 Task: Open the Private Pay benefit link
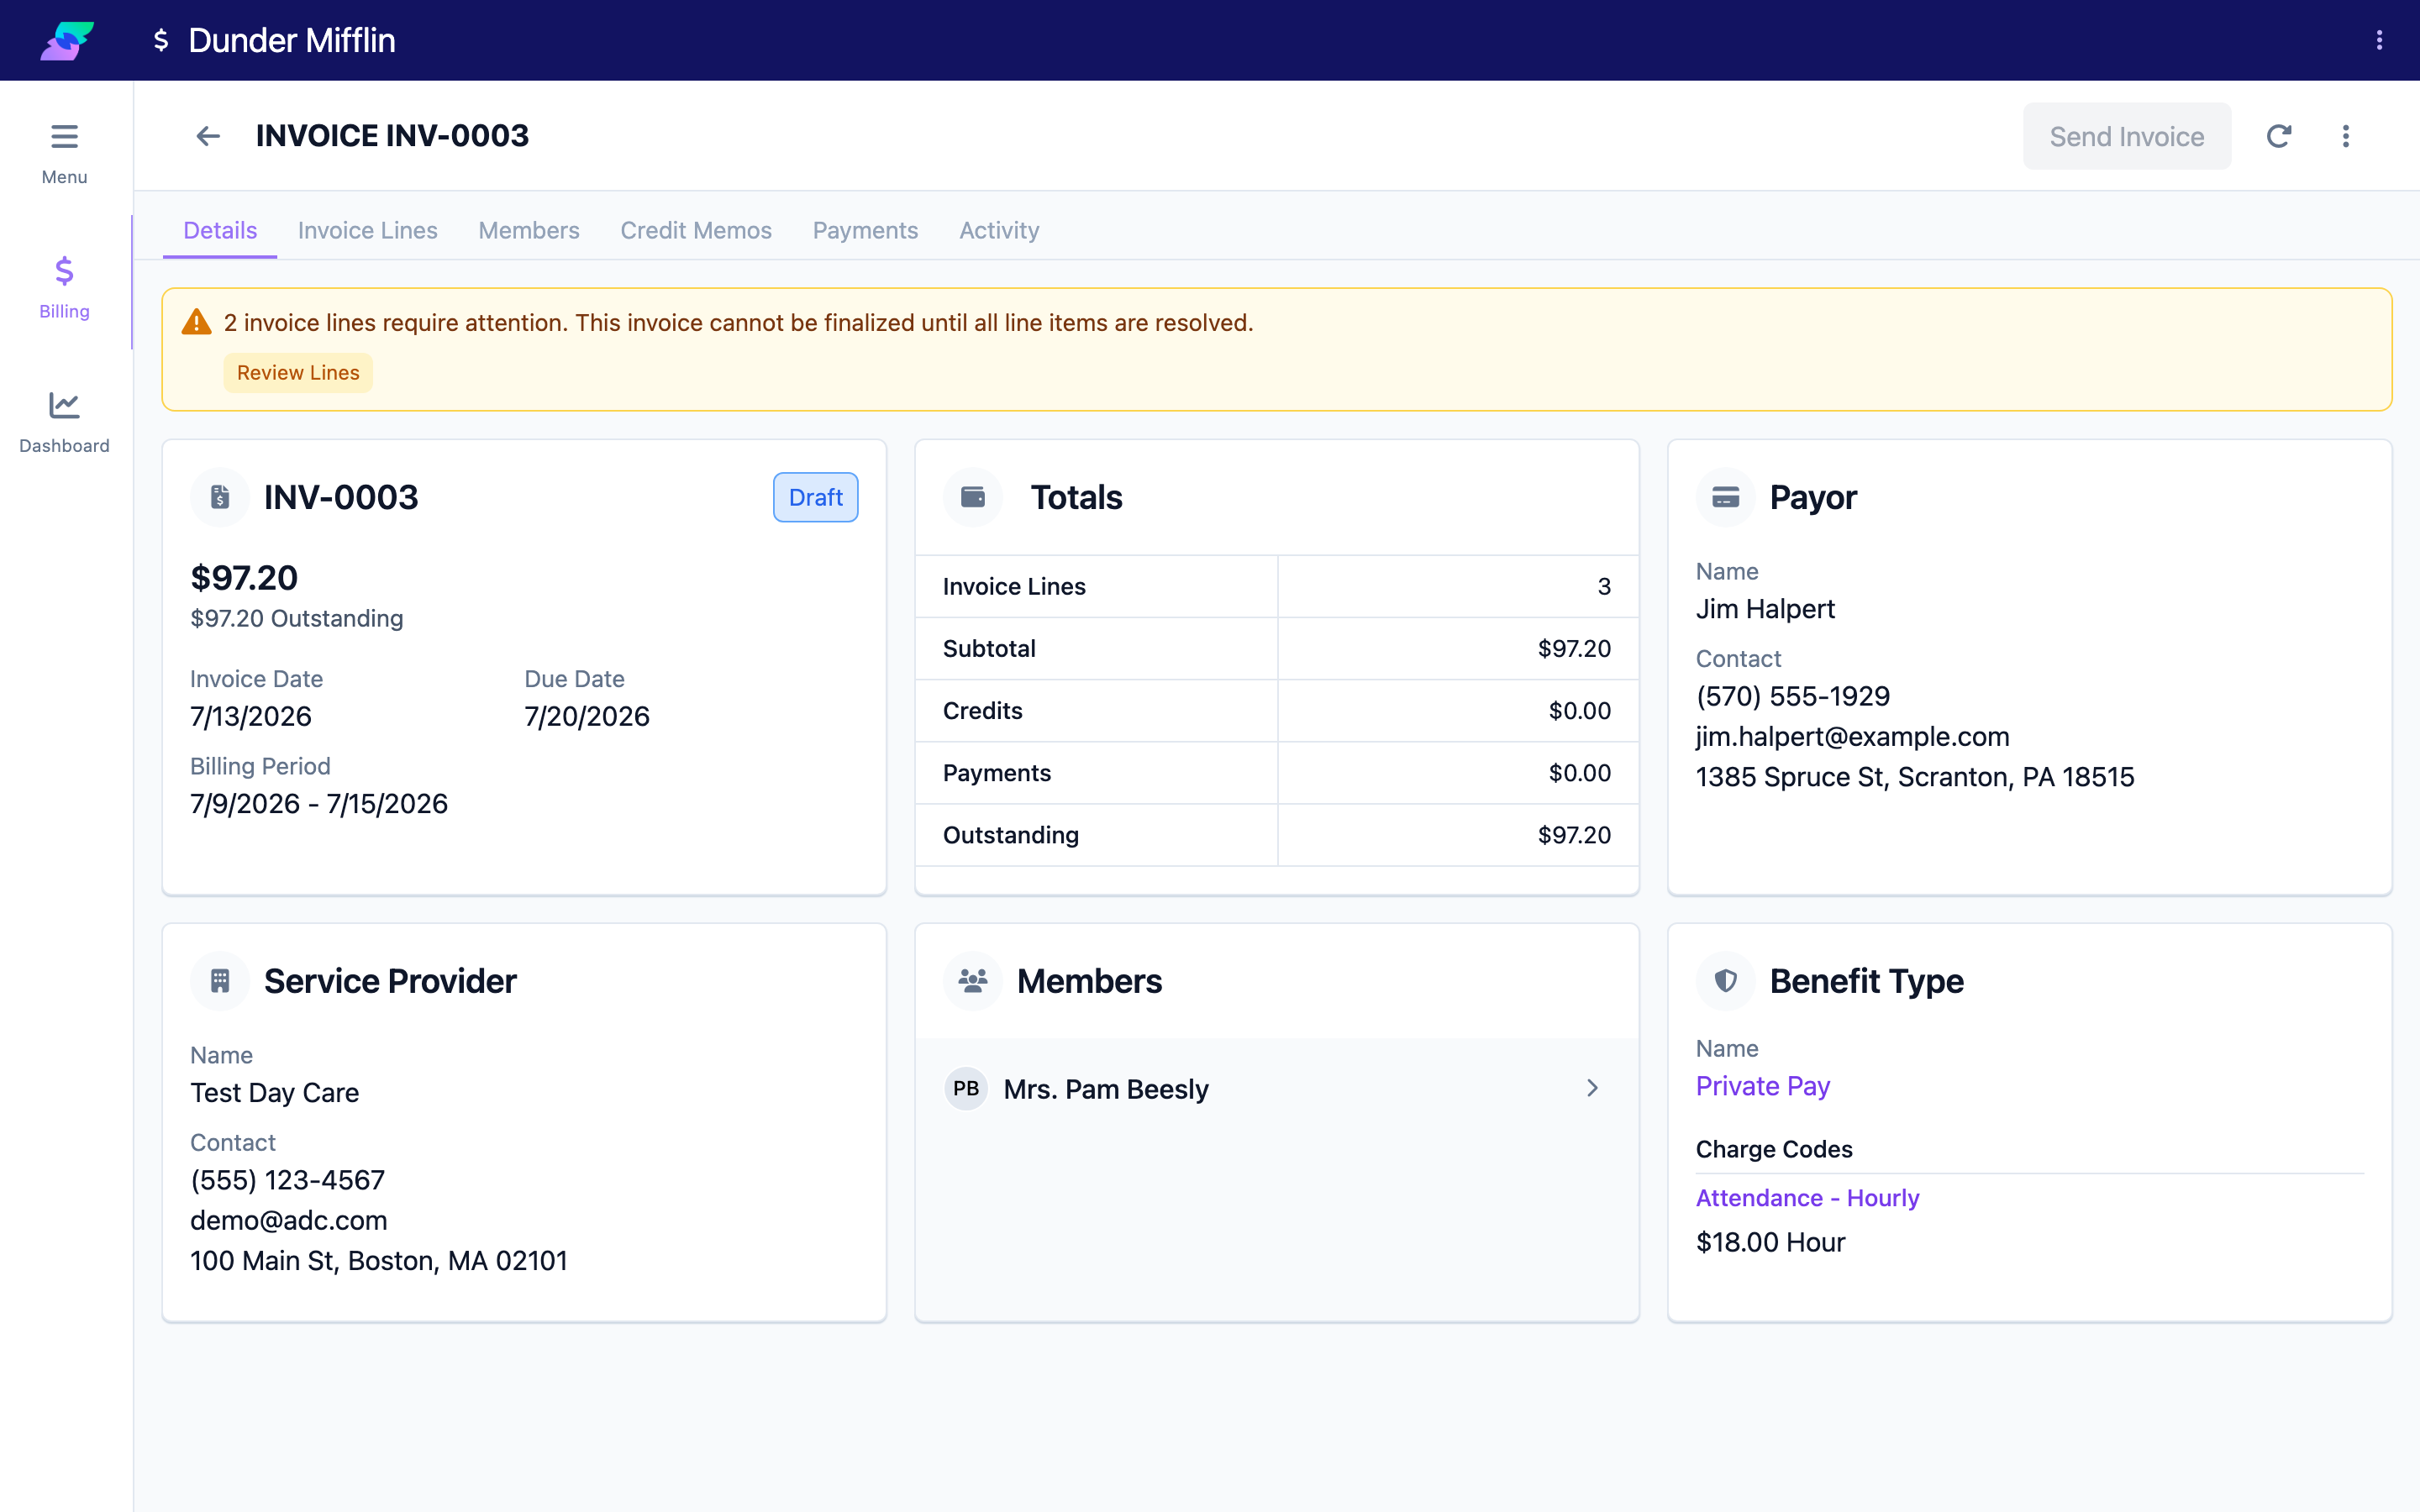click(1763, 1086)
